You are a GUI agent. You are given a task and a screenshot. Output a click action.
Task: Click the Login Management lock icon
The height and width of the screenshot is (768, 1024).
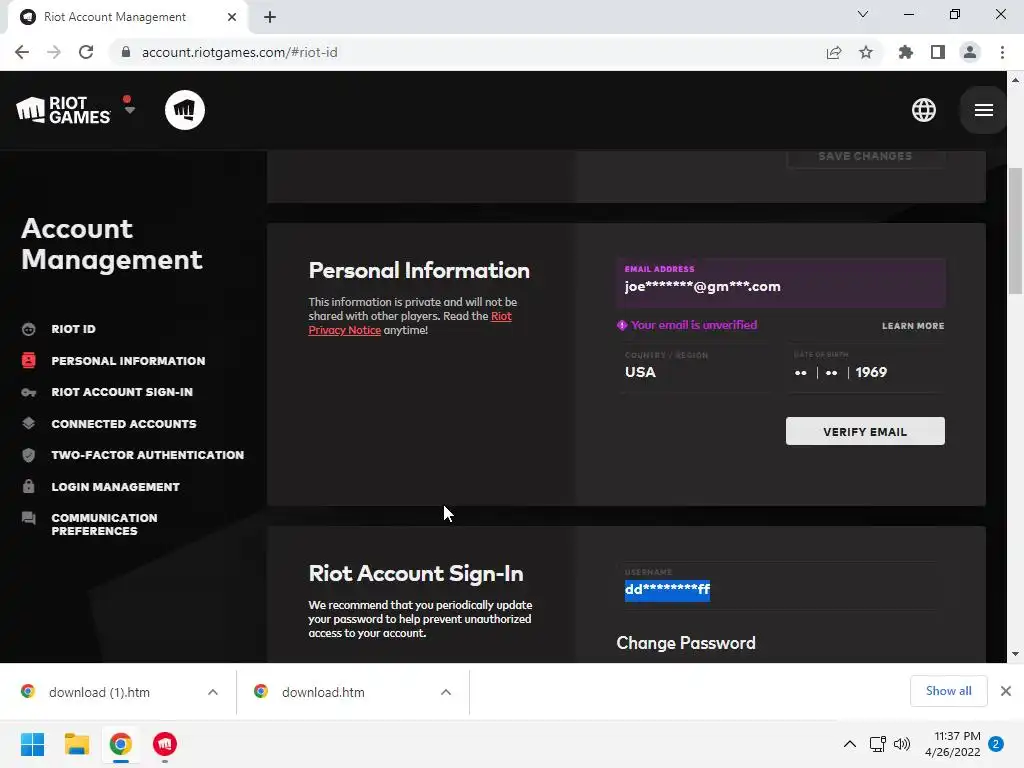click(x=29, y=486)
